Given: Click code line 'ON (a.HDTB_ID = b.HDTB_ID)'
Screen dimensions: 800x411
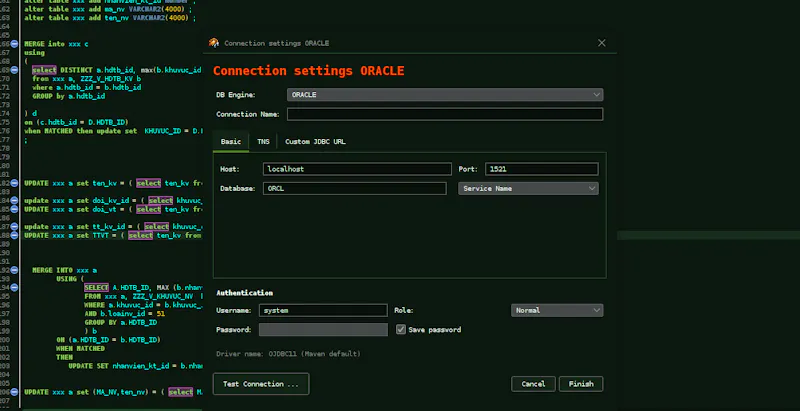Looking at the screenshot, I should pyautogui.click(x=109, y=340).
